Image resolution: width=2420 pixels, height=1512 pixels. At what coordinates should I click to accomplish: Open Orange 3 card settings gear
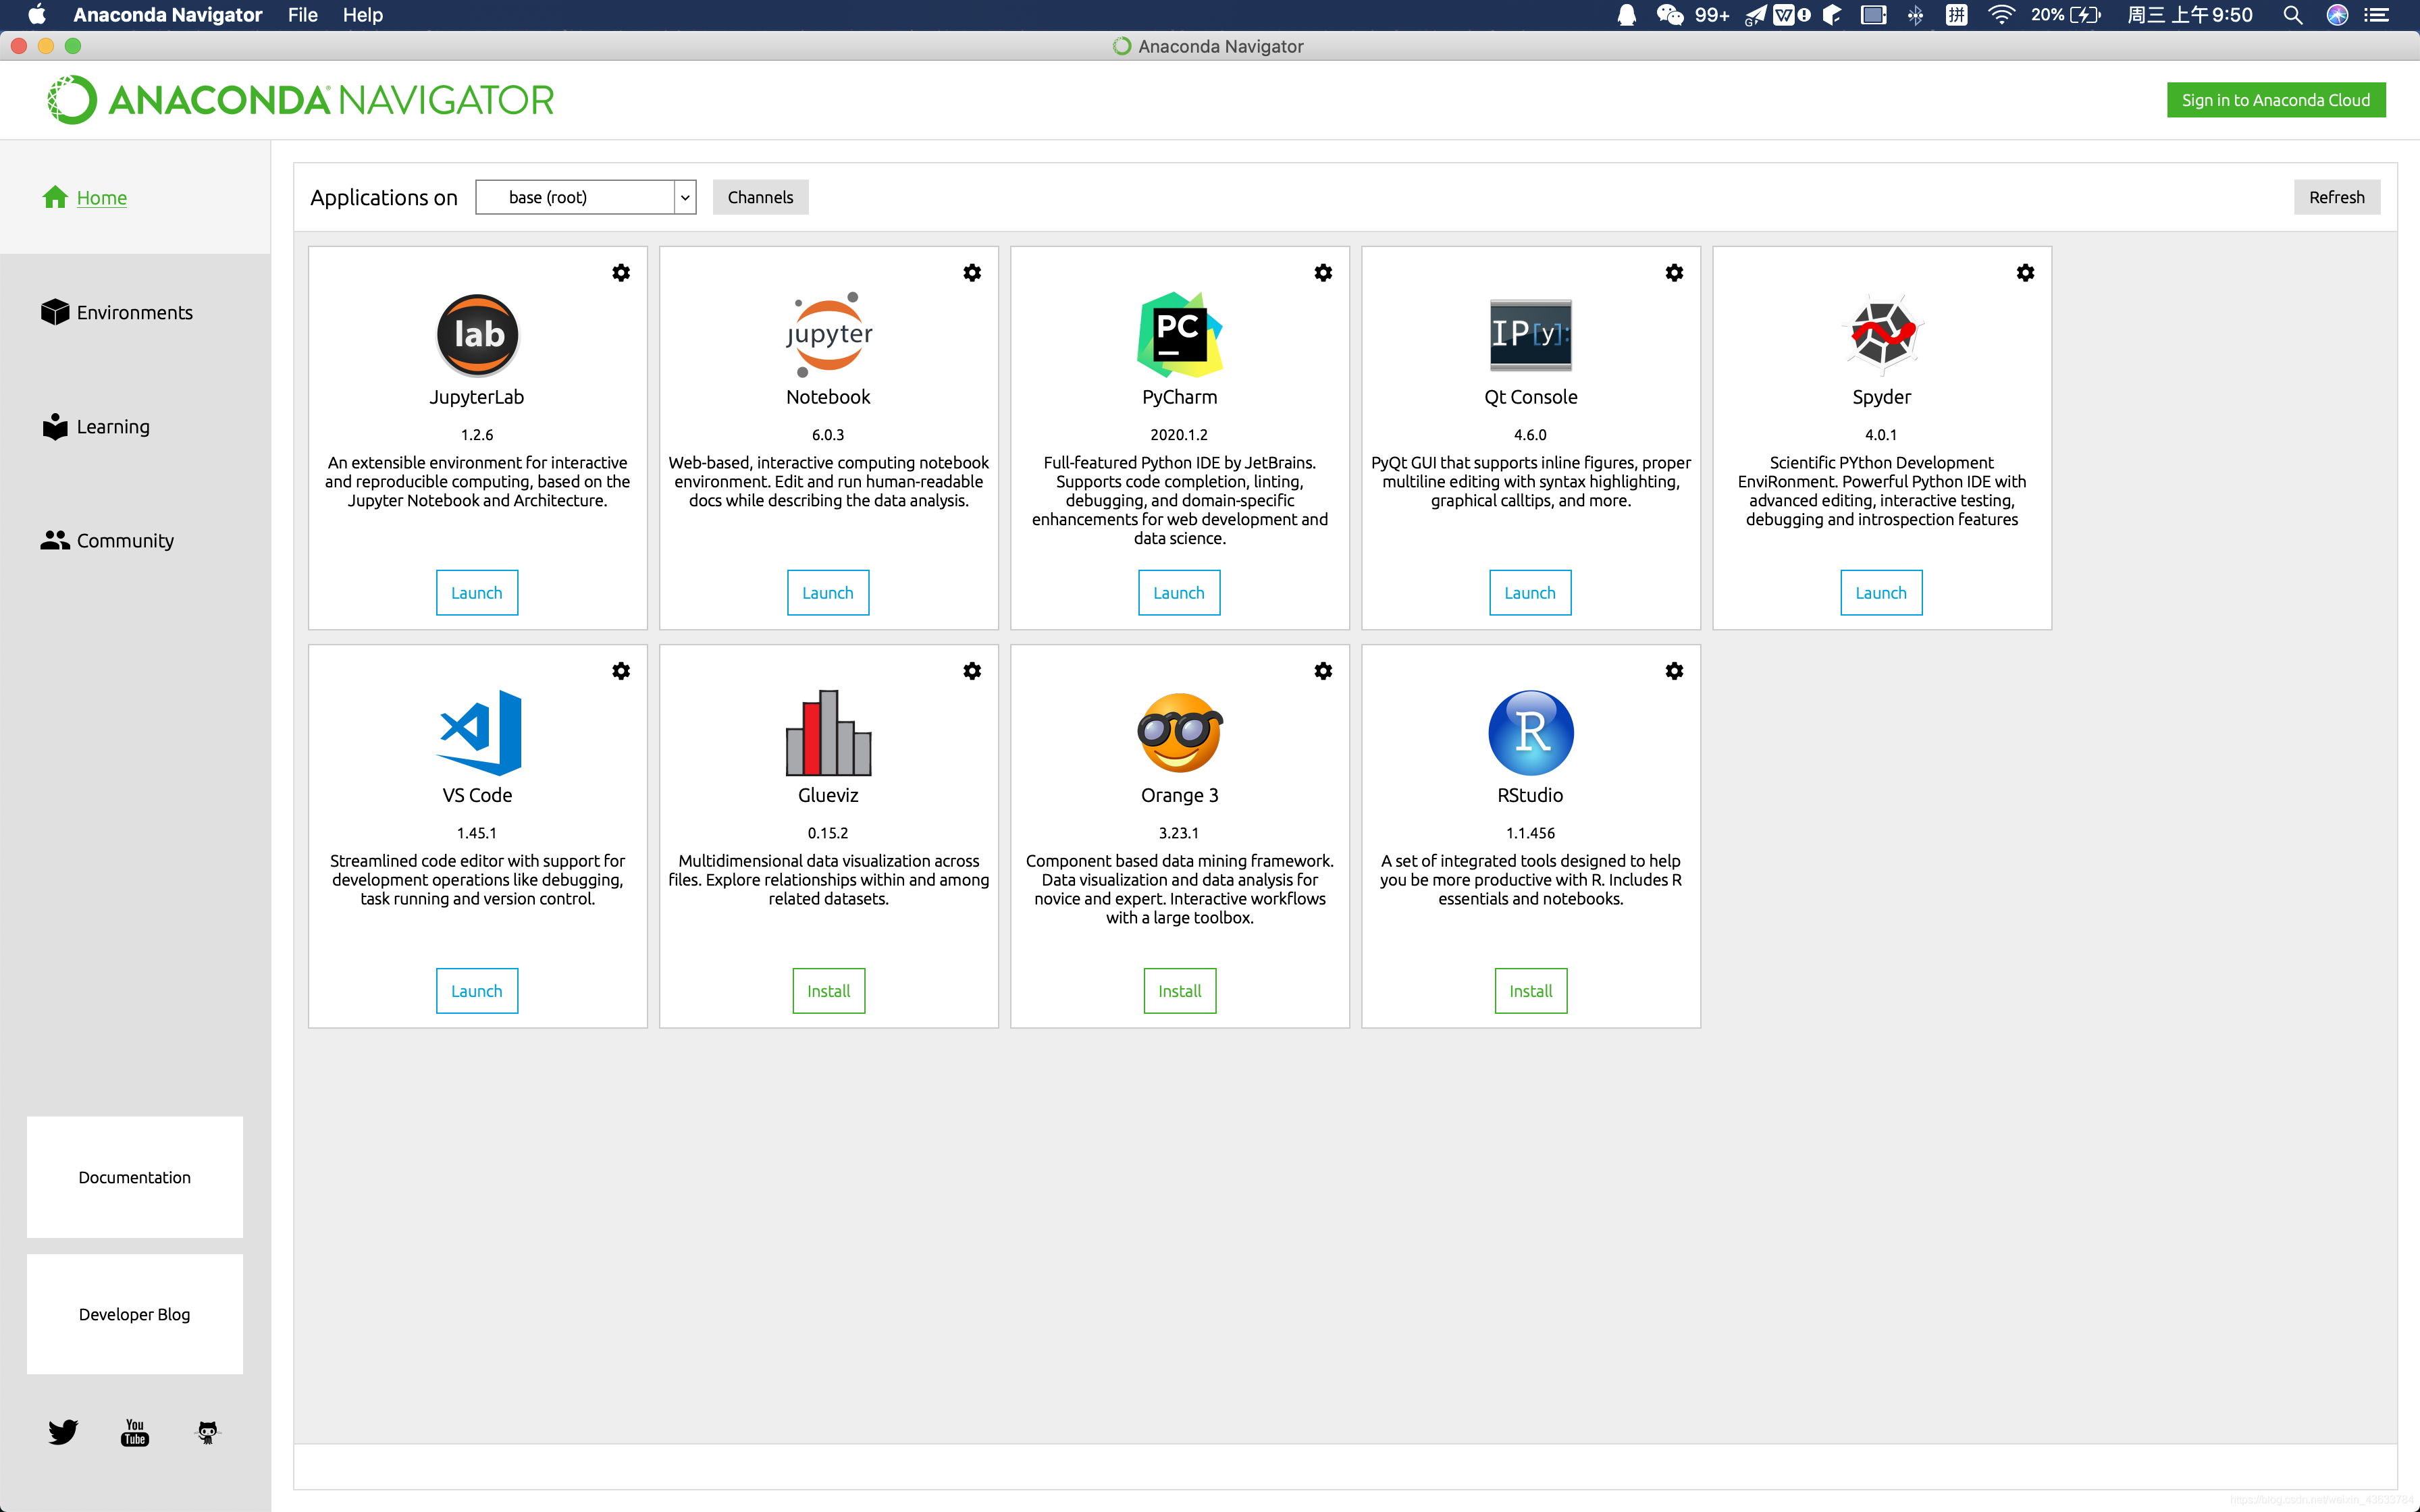click(x=1323, y=671)
